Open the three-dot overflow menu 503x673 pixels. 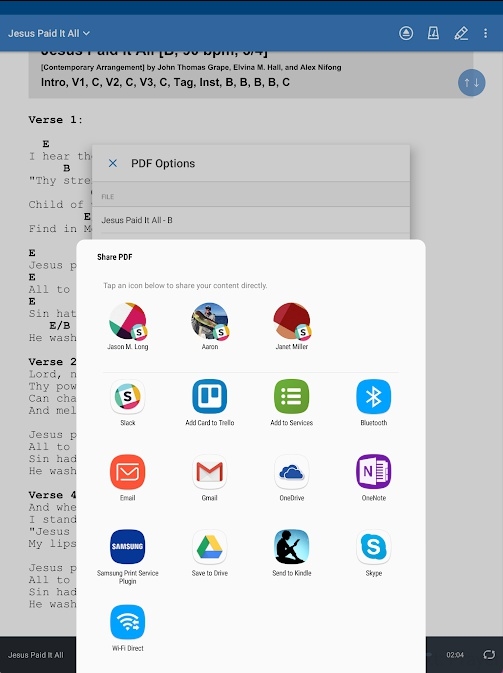(485, 33)
